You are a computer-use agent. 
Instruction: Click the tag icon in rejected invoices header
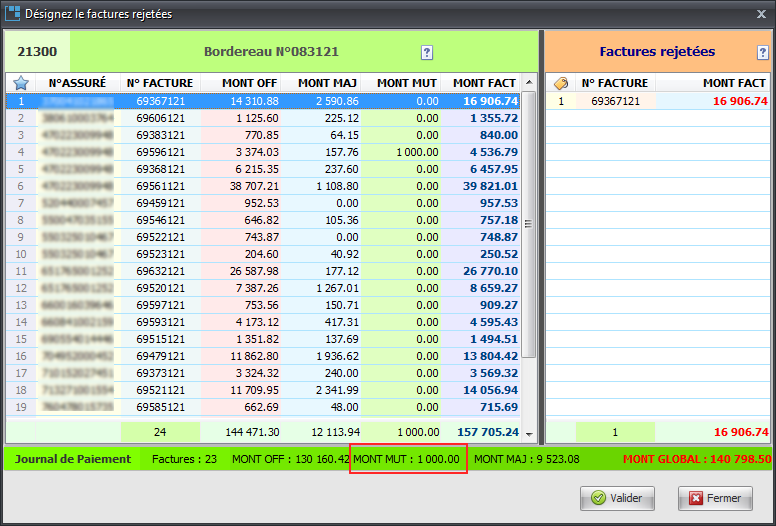[x=560, y=83]
